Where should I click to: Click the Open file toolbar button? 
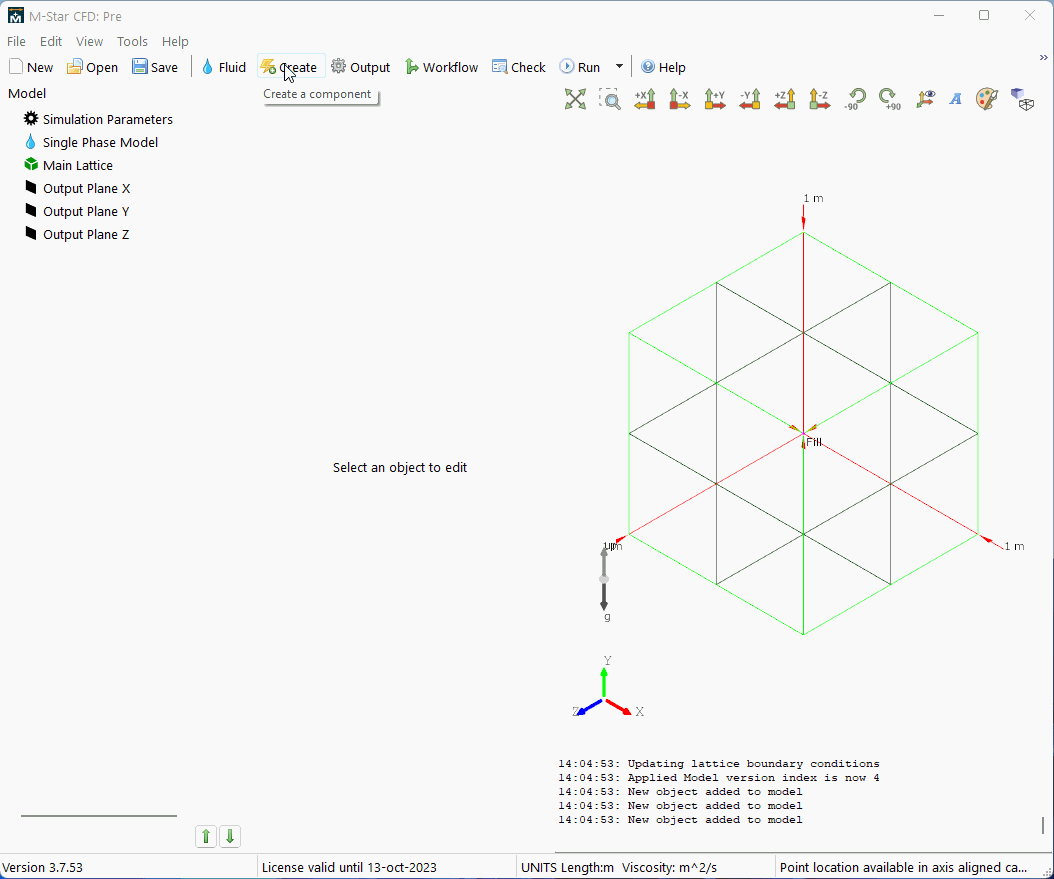pyautogui.click(x=92, y=67)
